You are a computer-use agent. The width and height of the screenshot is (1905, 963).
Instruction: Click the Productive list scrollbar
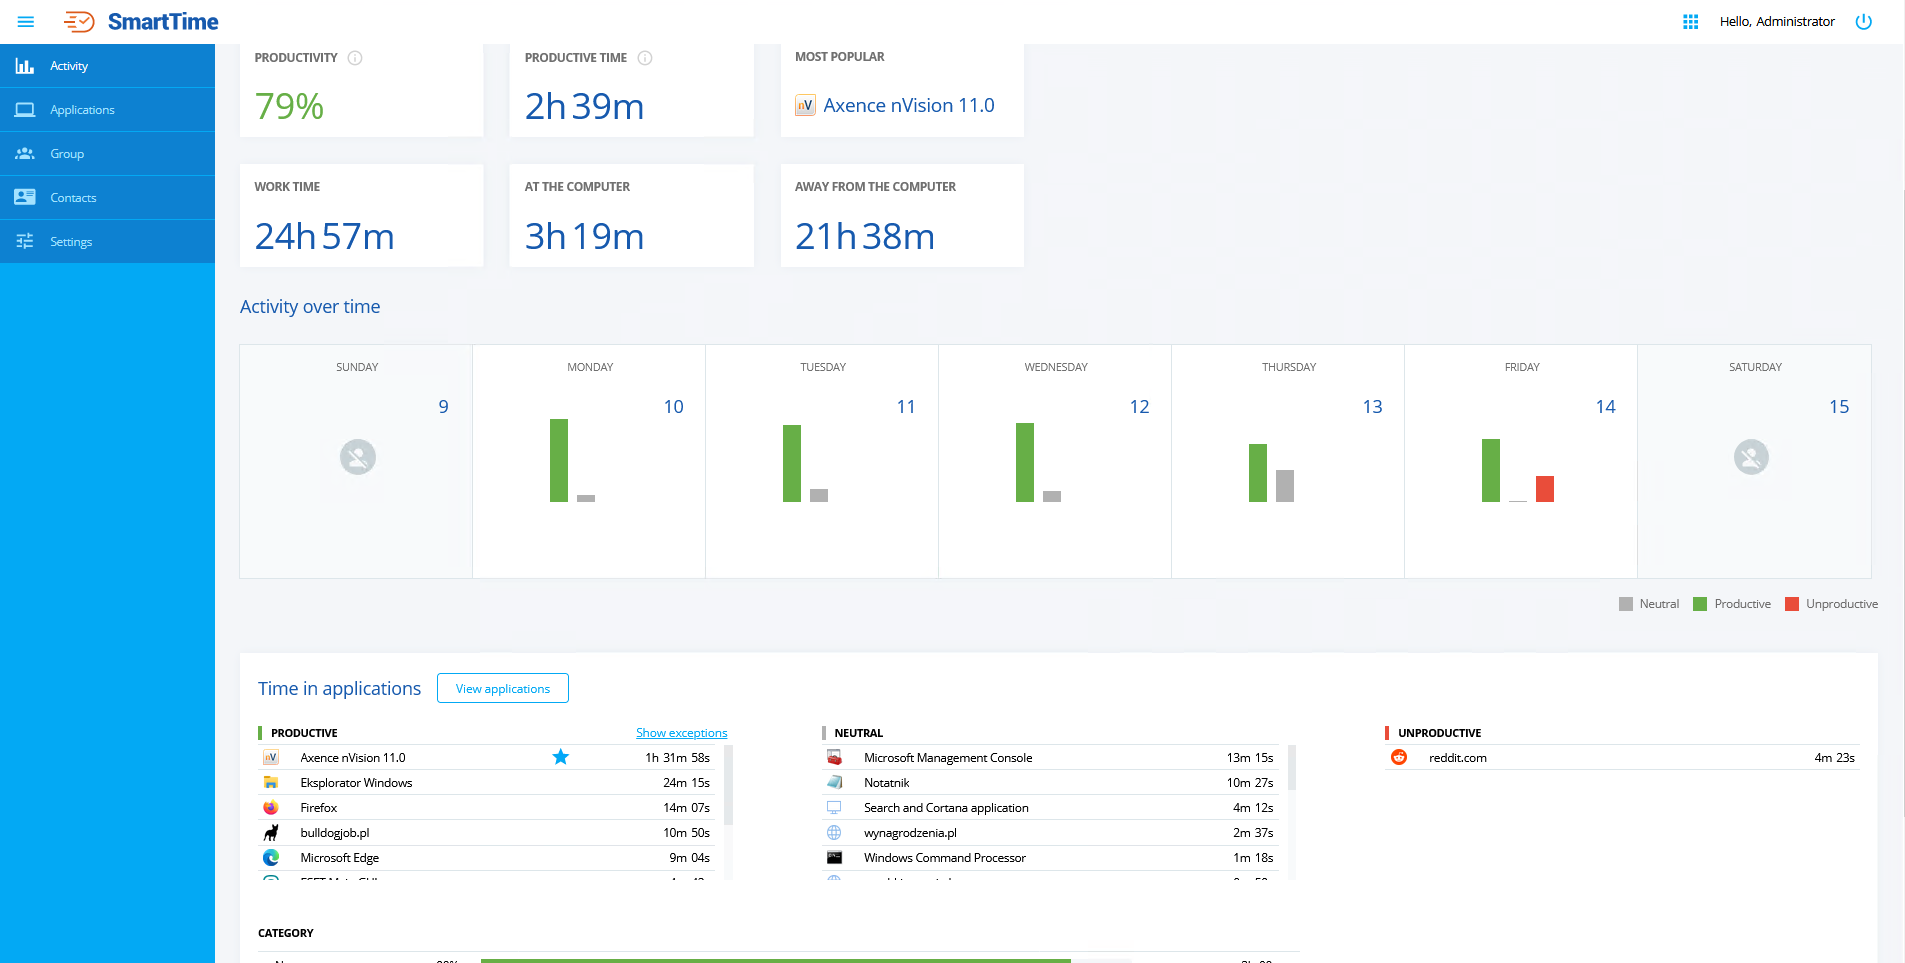tap(728, 785)
